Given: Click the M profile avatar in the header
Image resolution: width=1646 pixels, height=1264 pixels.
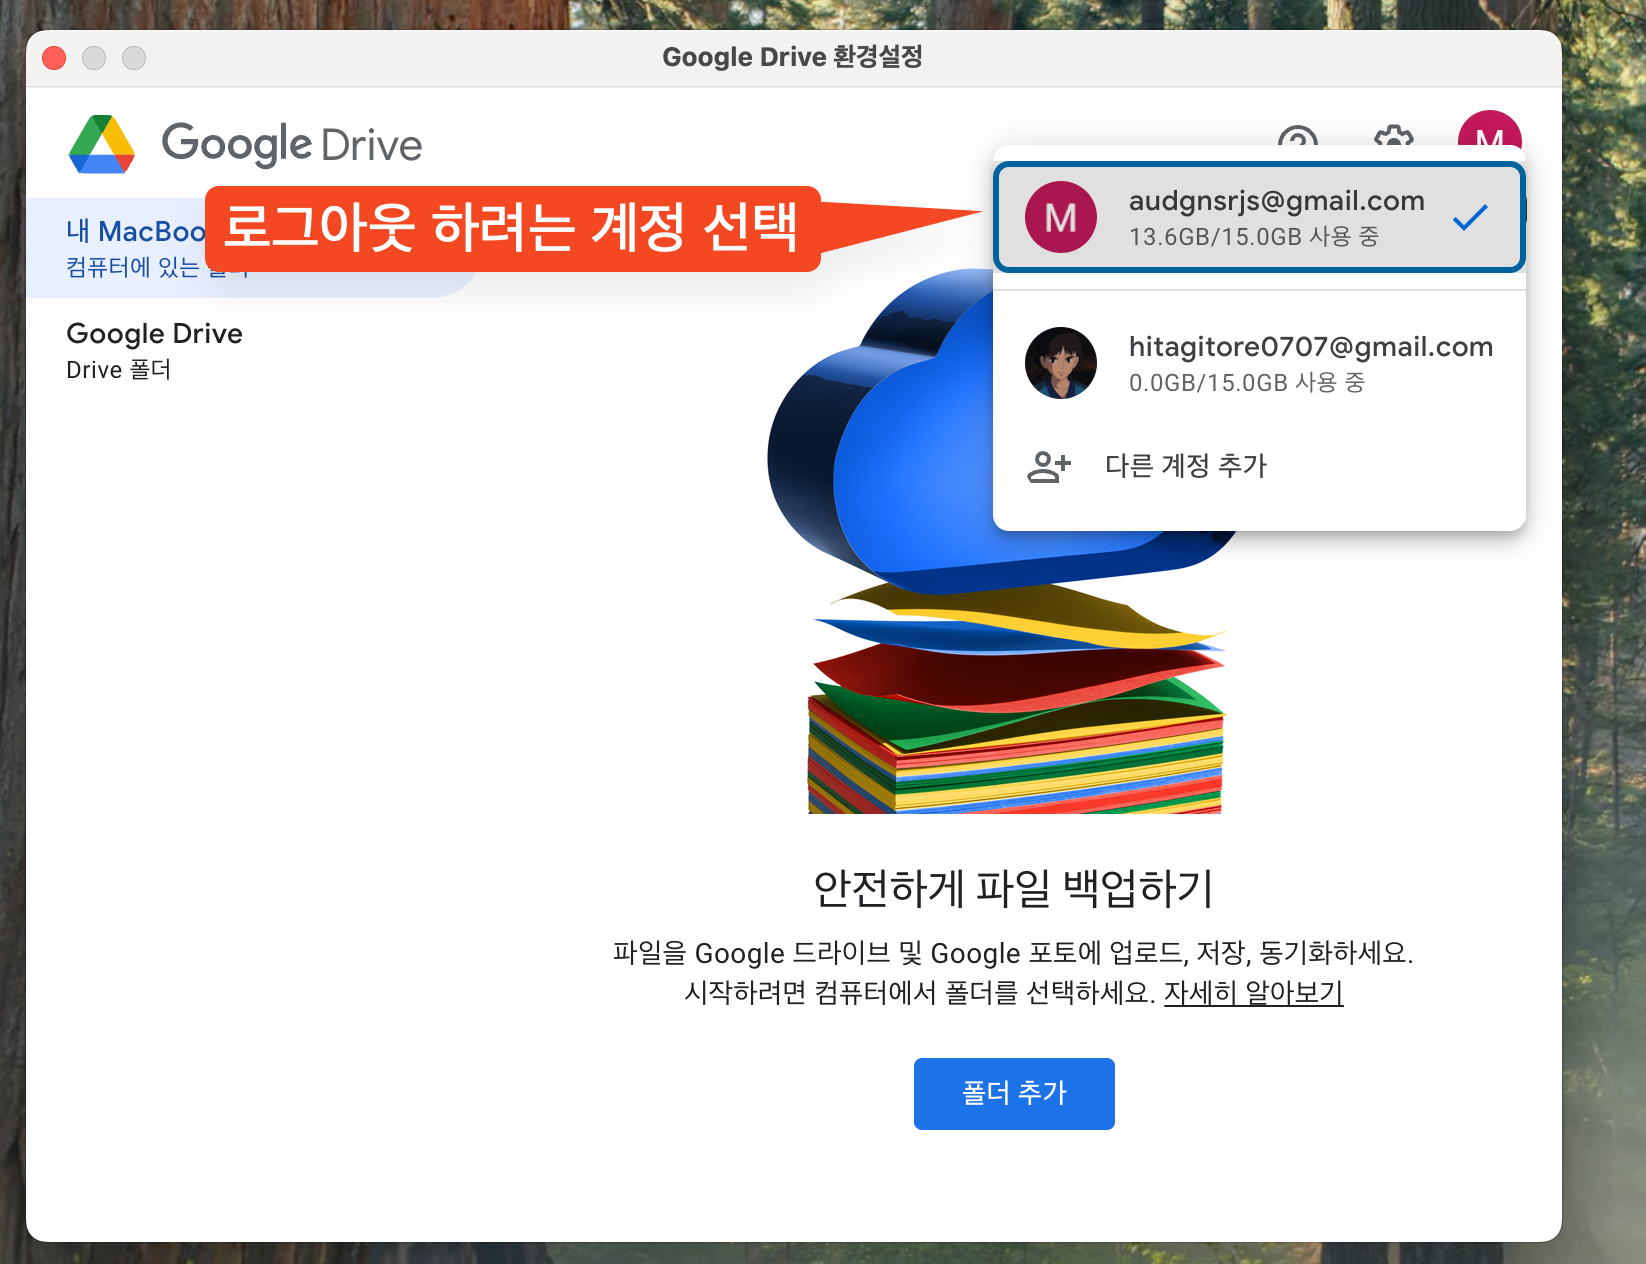Looking at the screenshot, I should click(x=1489, y=130).
